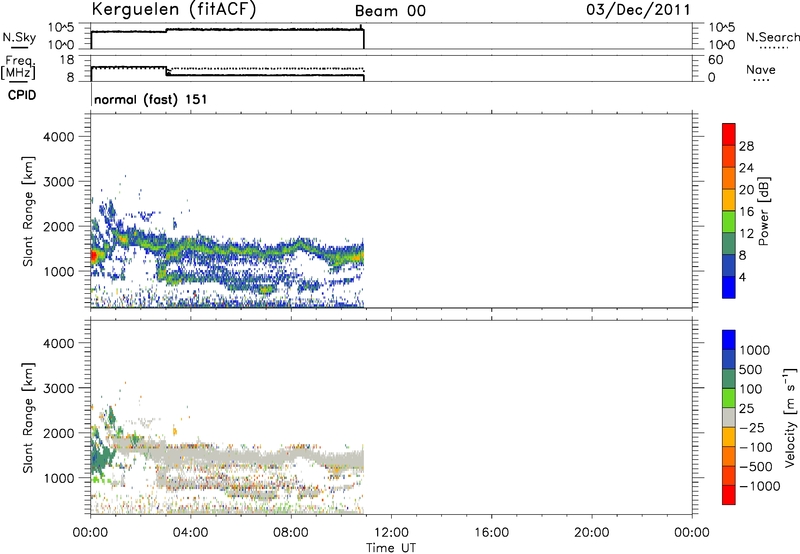Click the "3000" tick of the velocity panel
The height and width of the screenshot is (554, 800).
coord(59,388)
